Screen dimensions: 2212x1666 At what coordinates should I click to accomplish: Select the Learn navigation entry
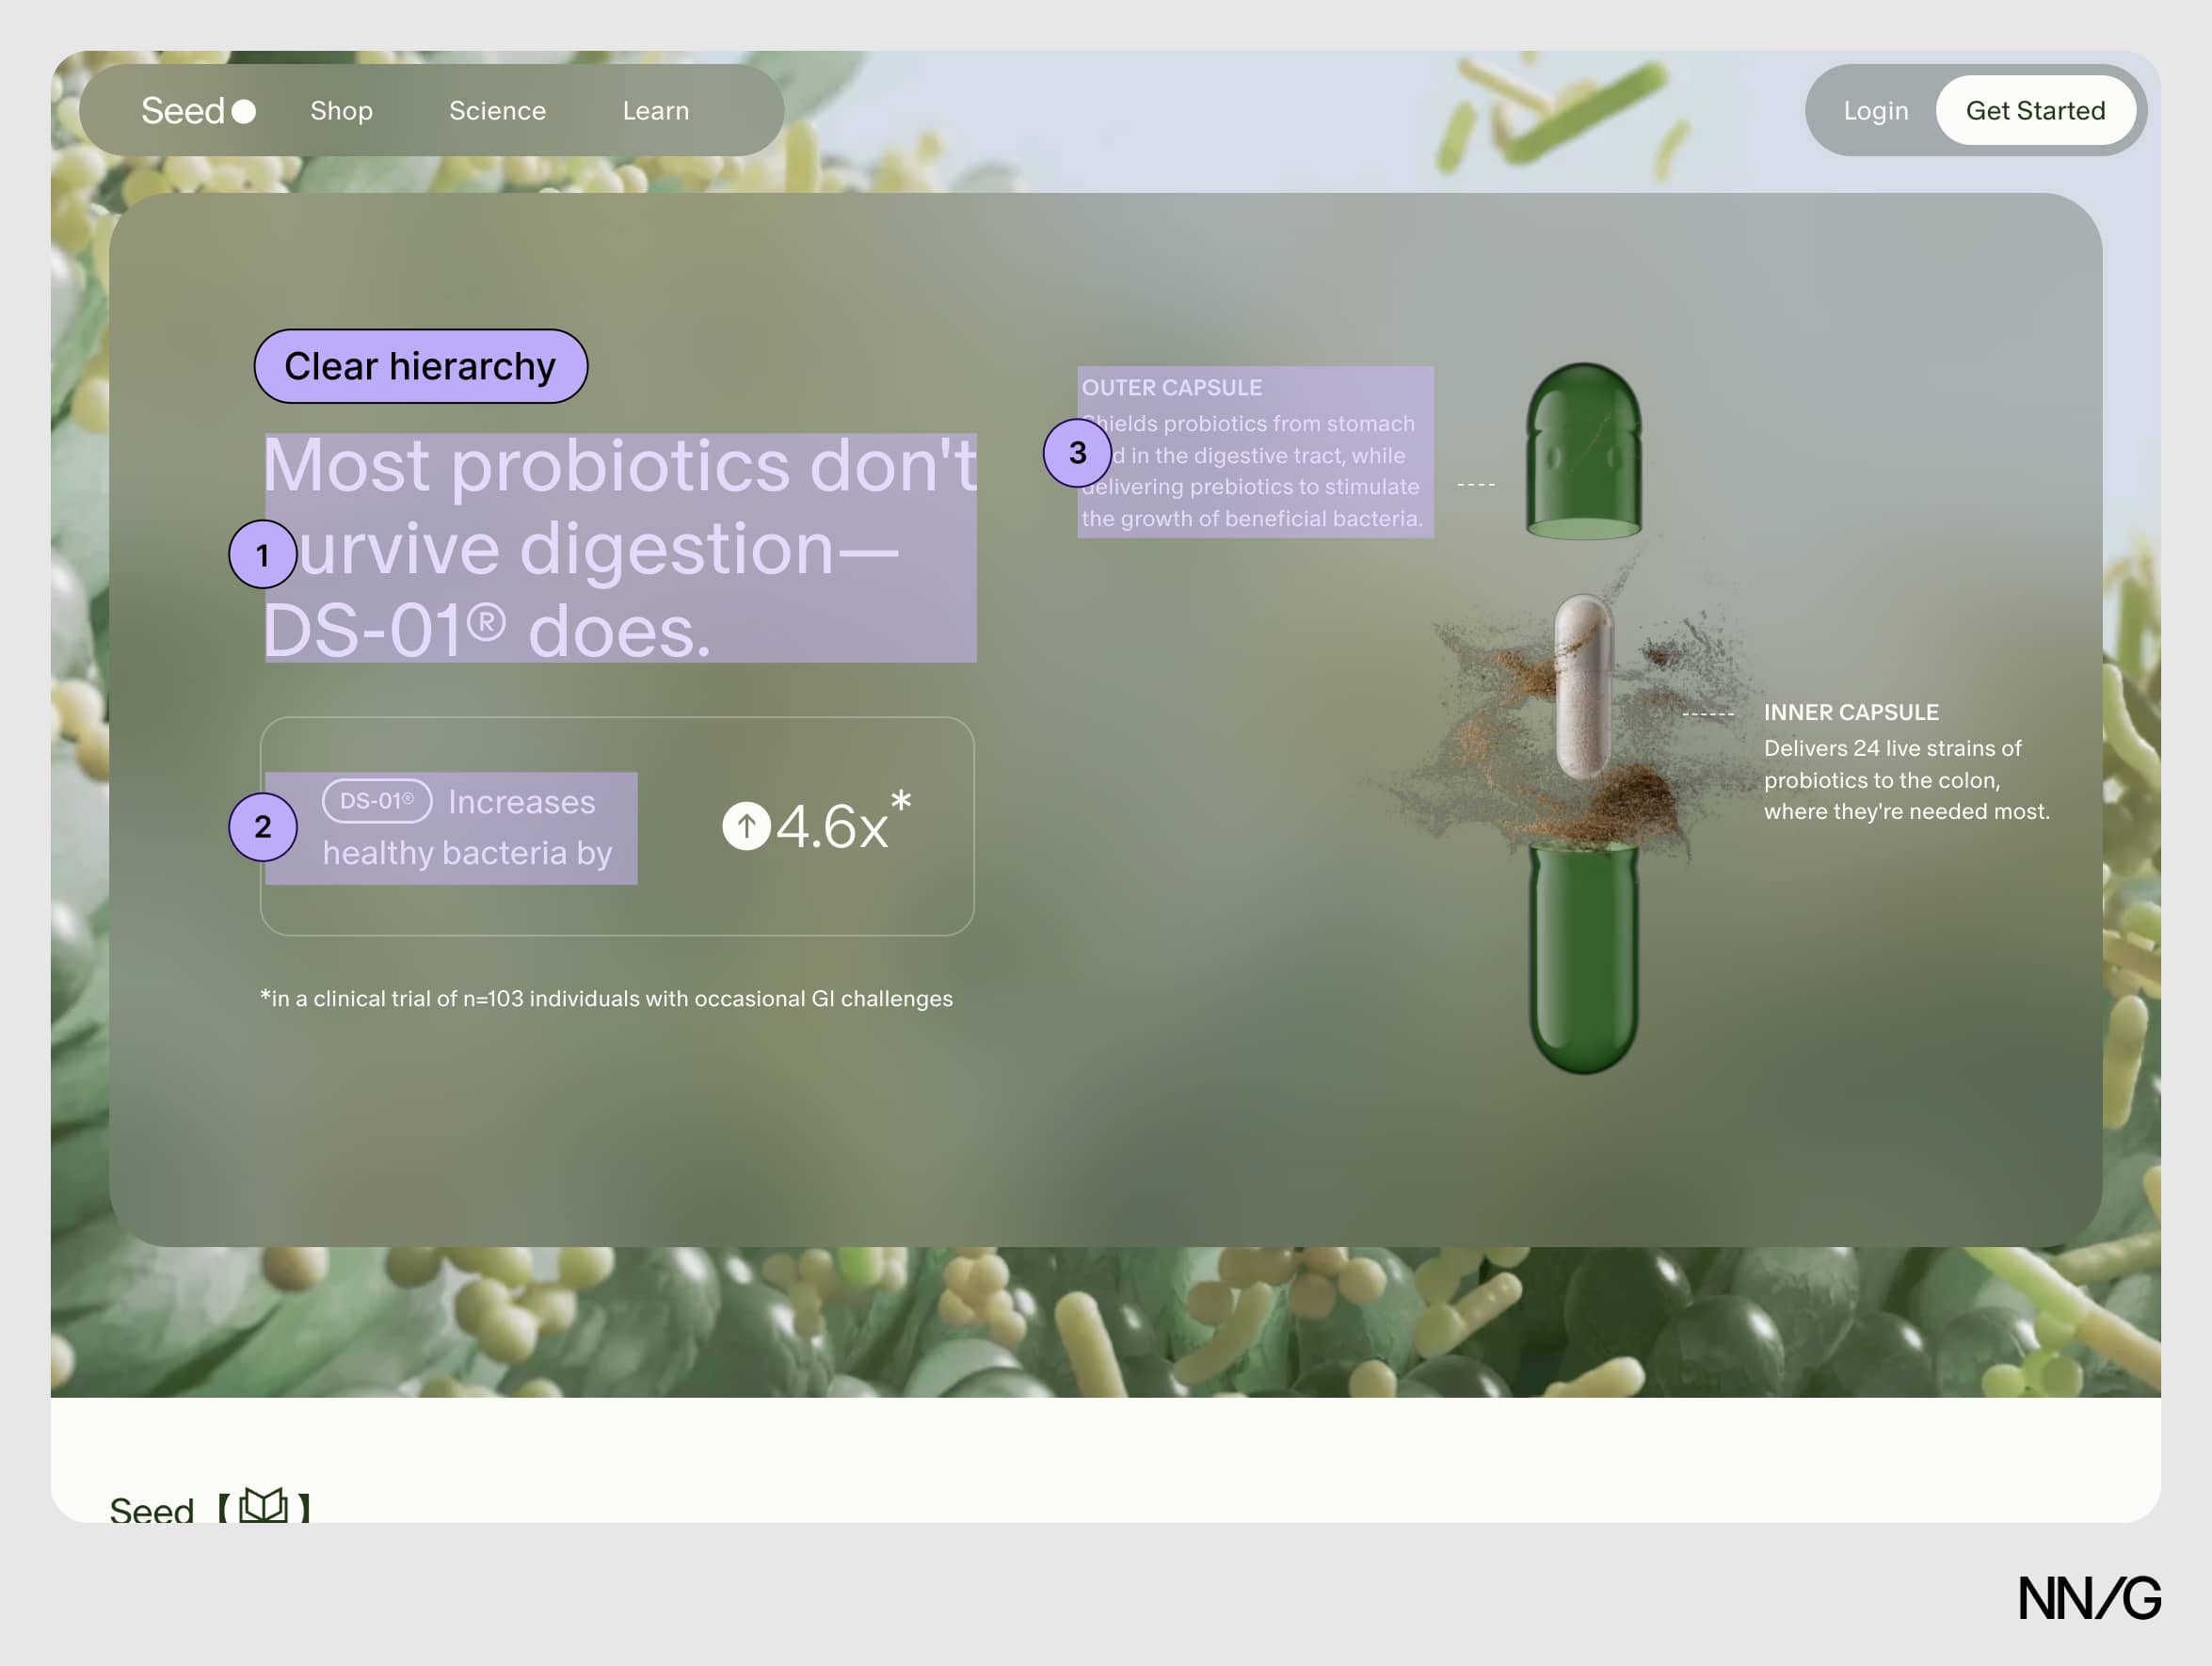pyautogui.click(x=656, y=111)
